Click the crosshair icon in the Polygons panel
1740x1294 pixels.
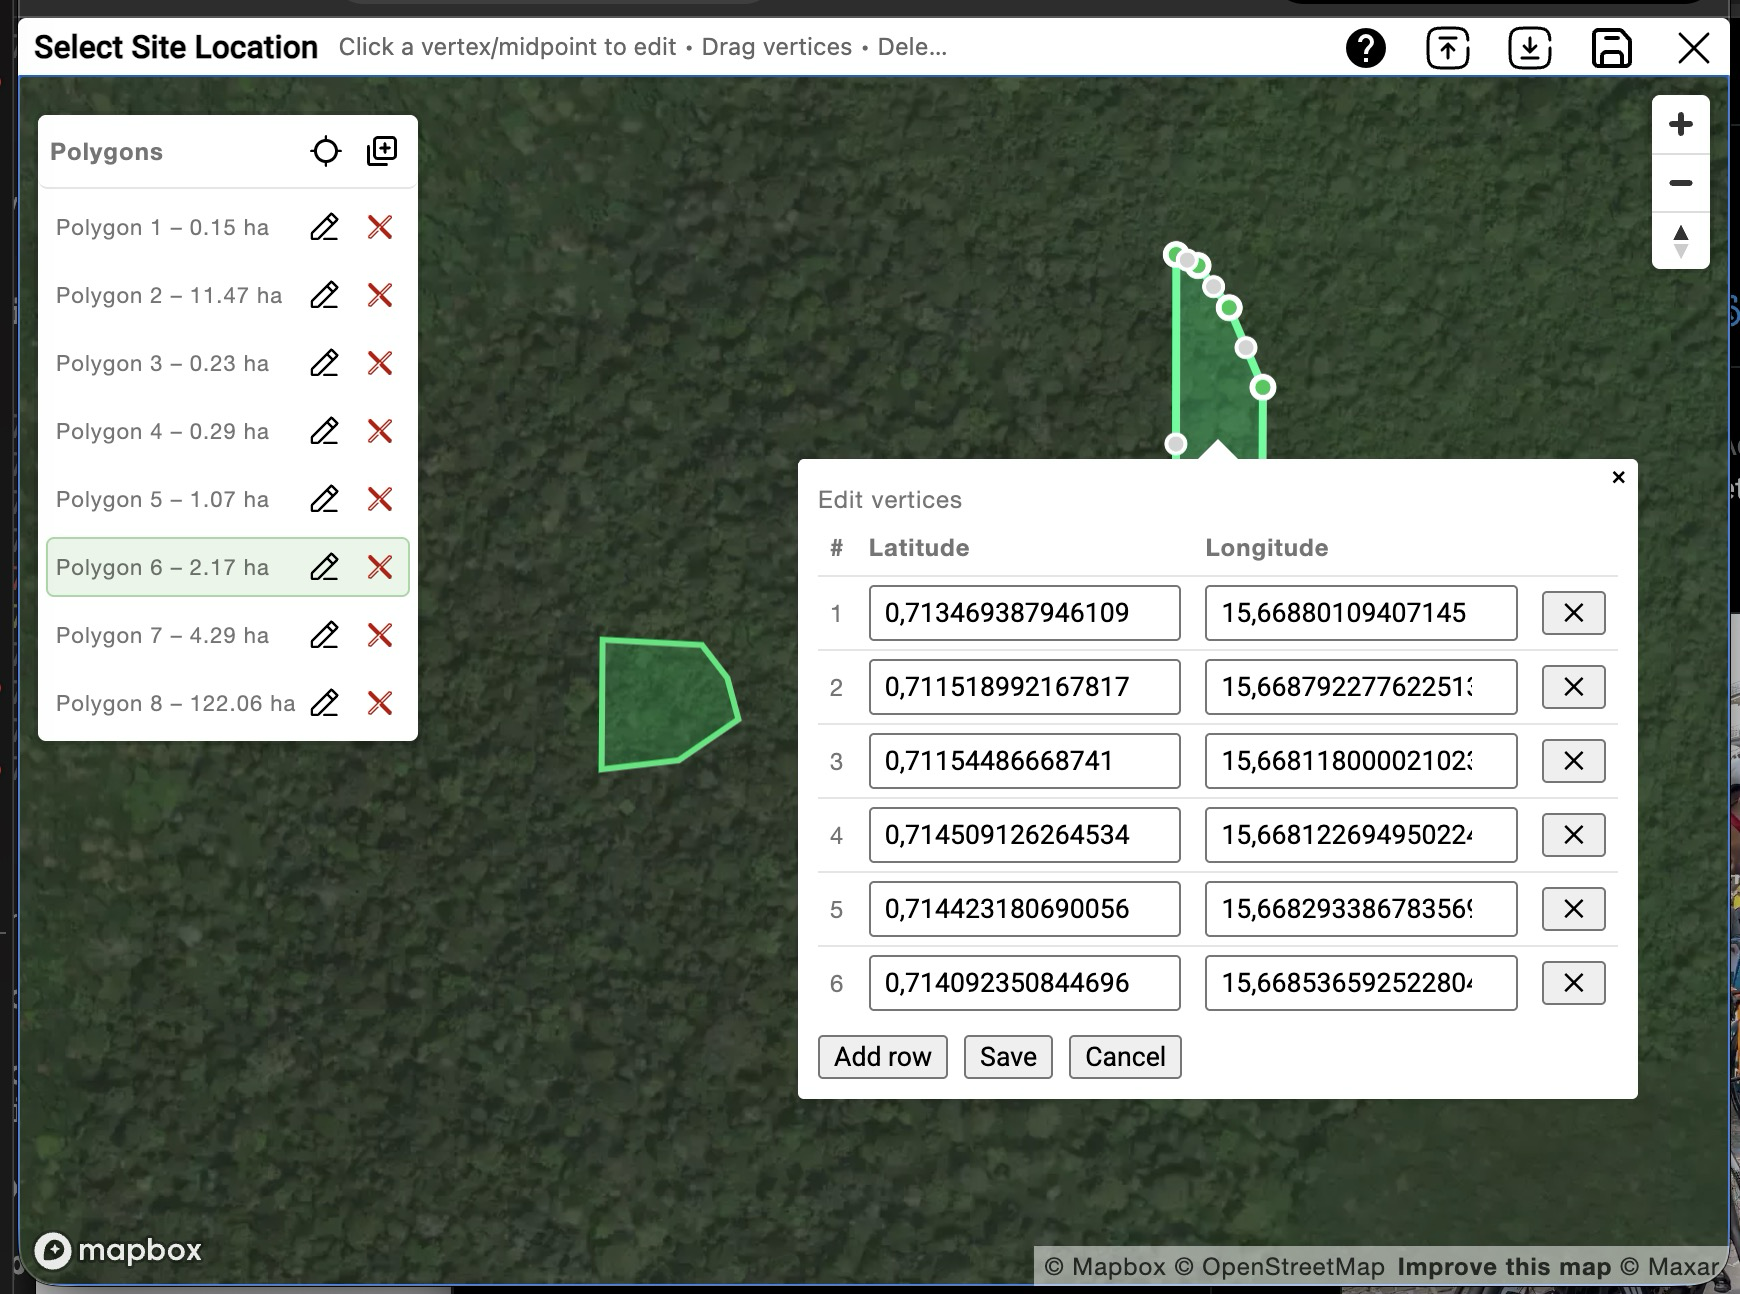pyautogui.click(x=326, y=151)
